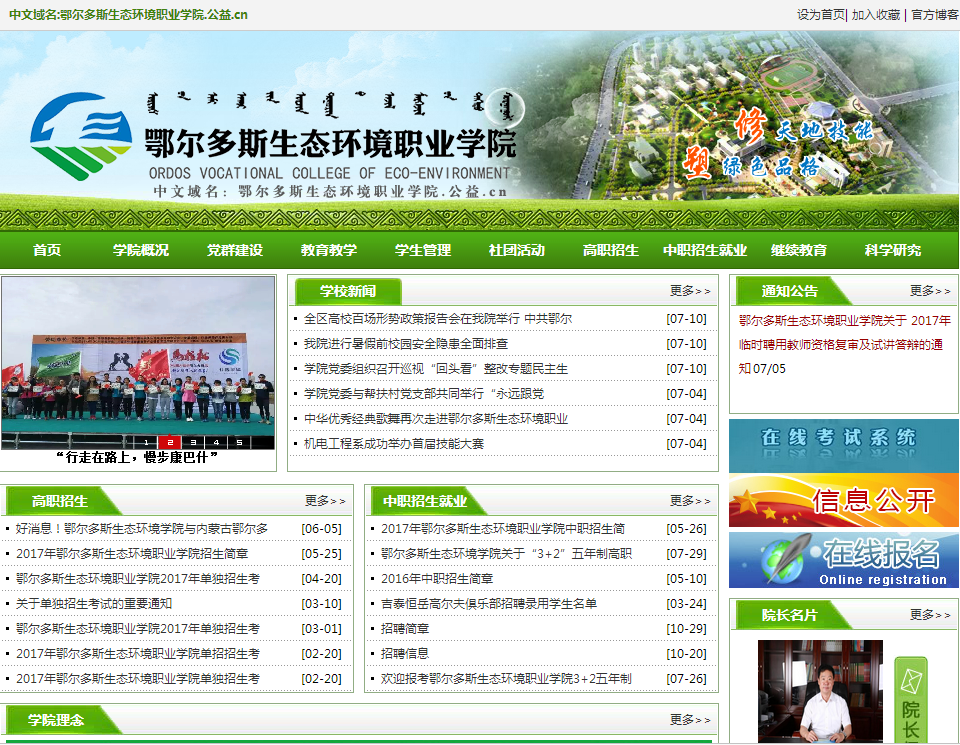Switch slideshow to slide 1
Viewport: 960px width, 745px height.
tap(147, 442)
